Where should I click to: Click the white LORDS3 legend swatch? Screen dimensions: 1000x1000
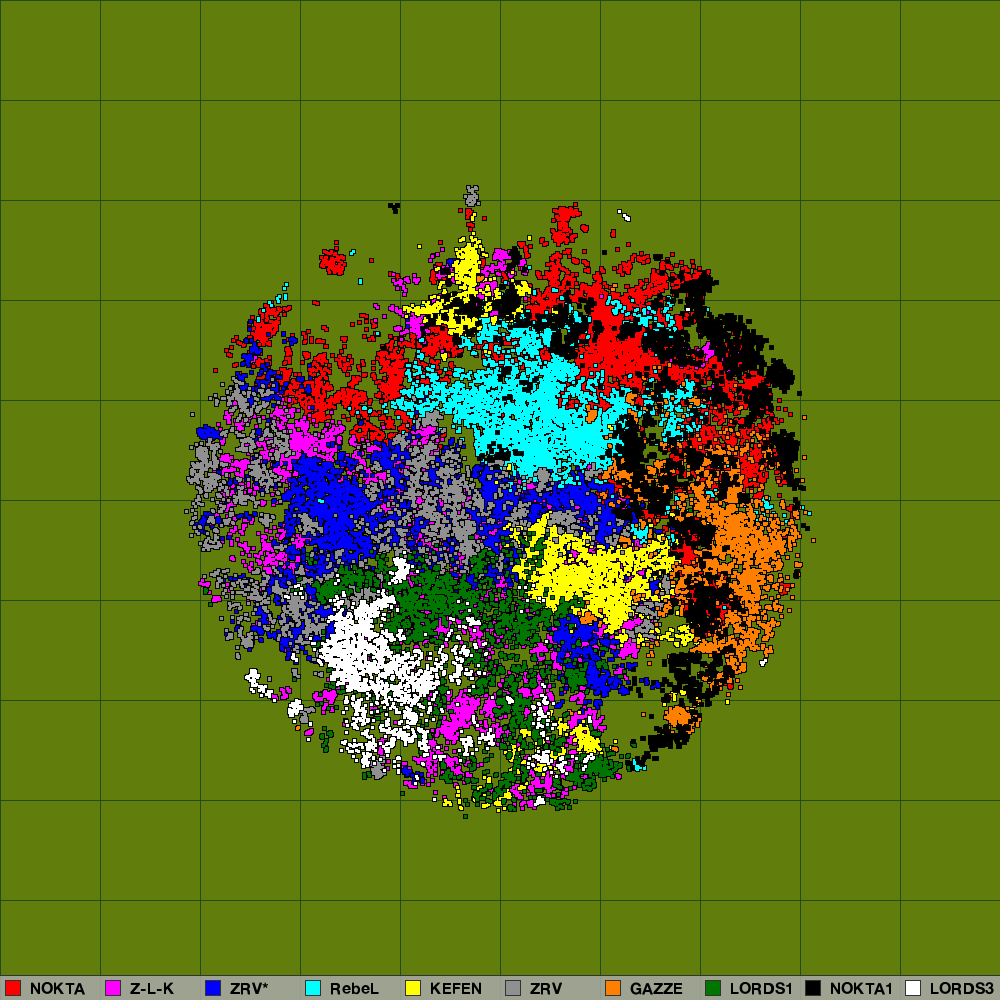tap(913, 988)
